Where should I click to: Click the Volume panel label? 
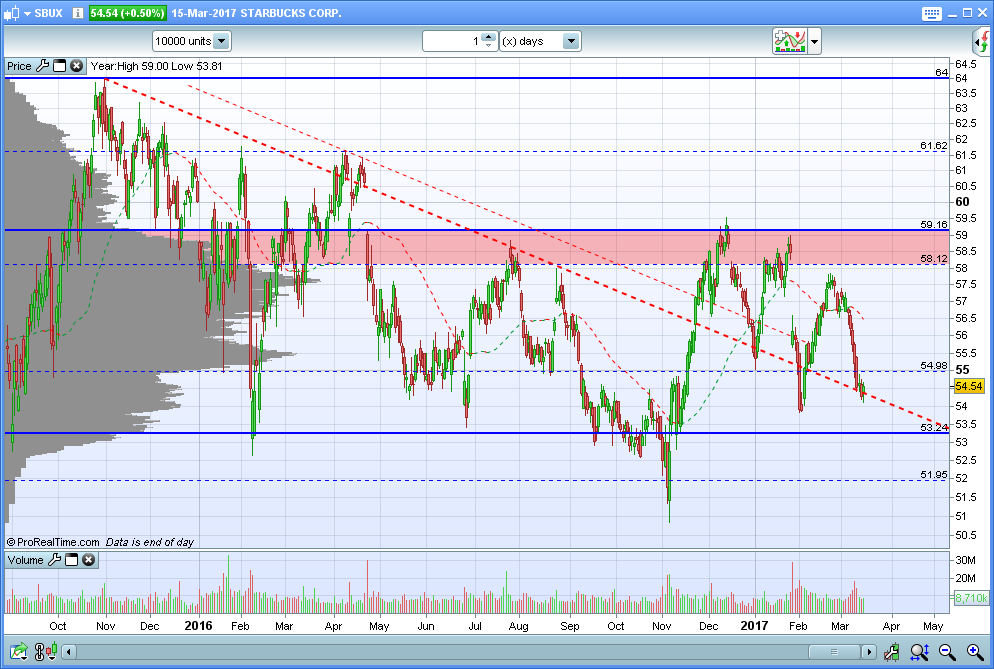pos(25,560)
